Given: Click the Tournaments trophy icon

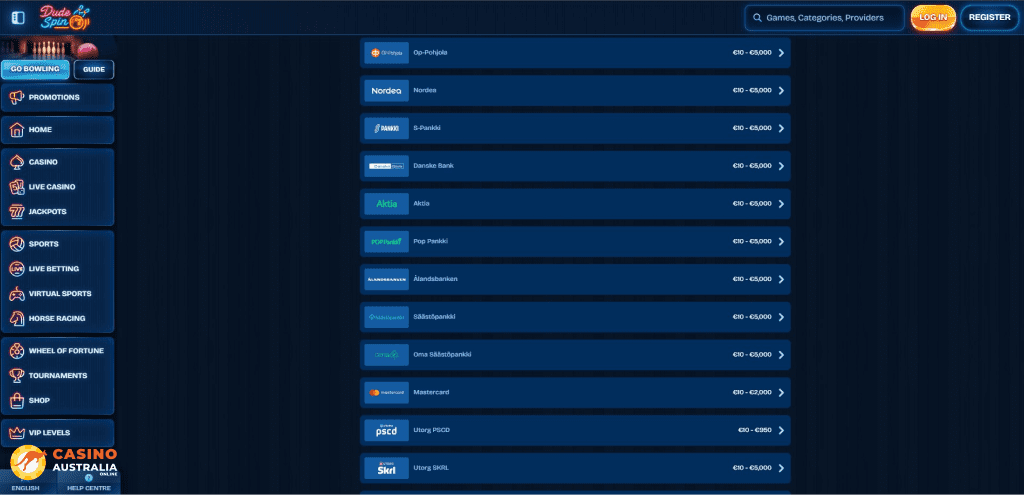Looking at the screenshot, I should [x=17, y=375].
